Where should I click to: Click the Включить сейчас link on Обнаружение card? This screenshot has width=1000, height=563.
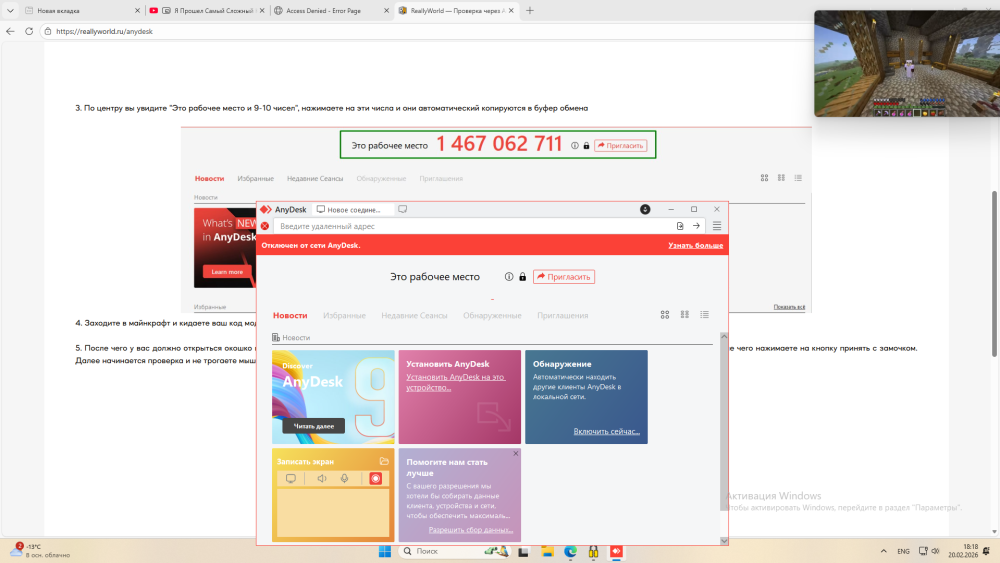(607, 432)
